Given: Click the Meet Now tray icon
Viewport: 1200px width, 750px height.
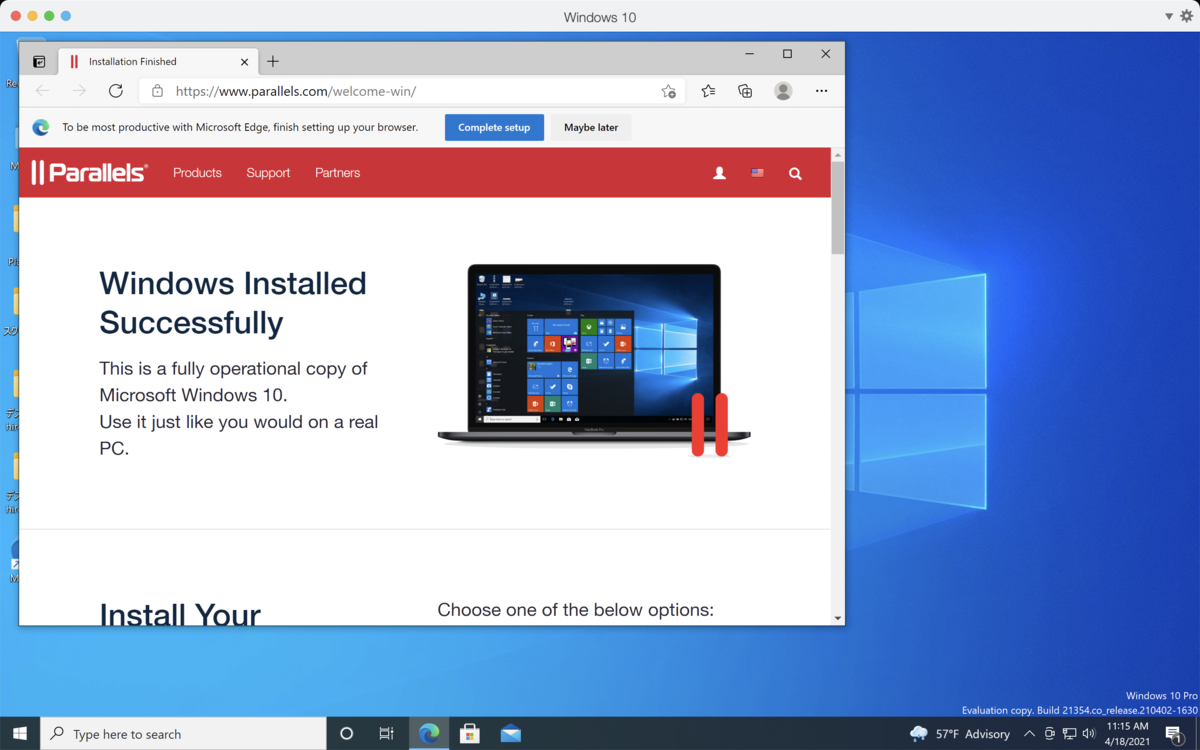Looking at the screenshot, I should tap(1049, 734).
